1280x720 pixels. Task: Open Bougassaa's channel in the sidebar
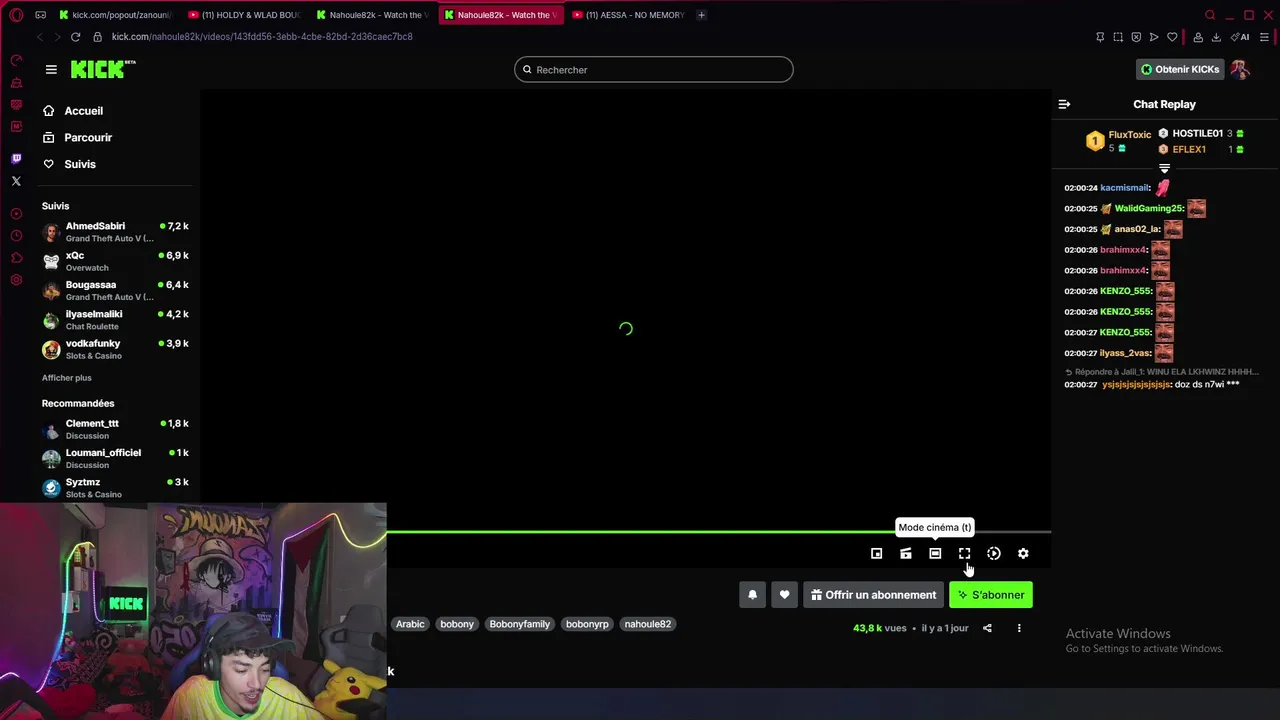115,290
